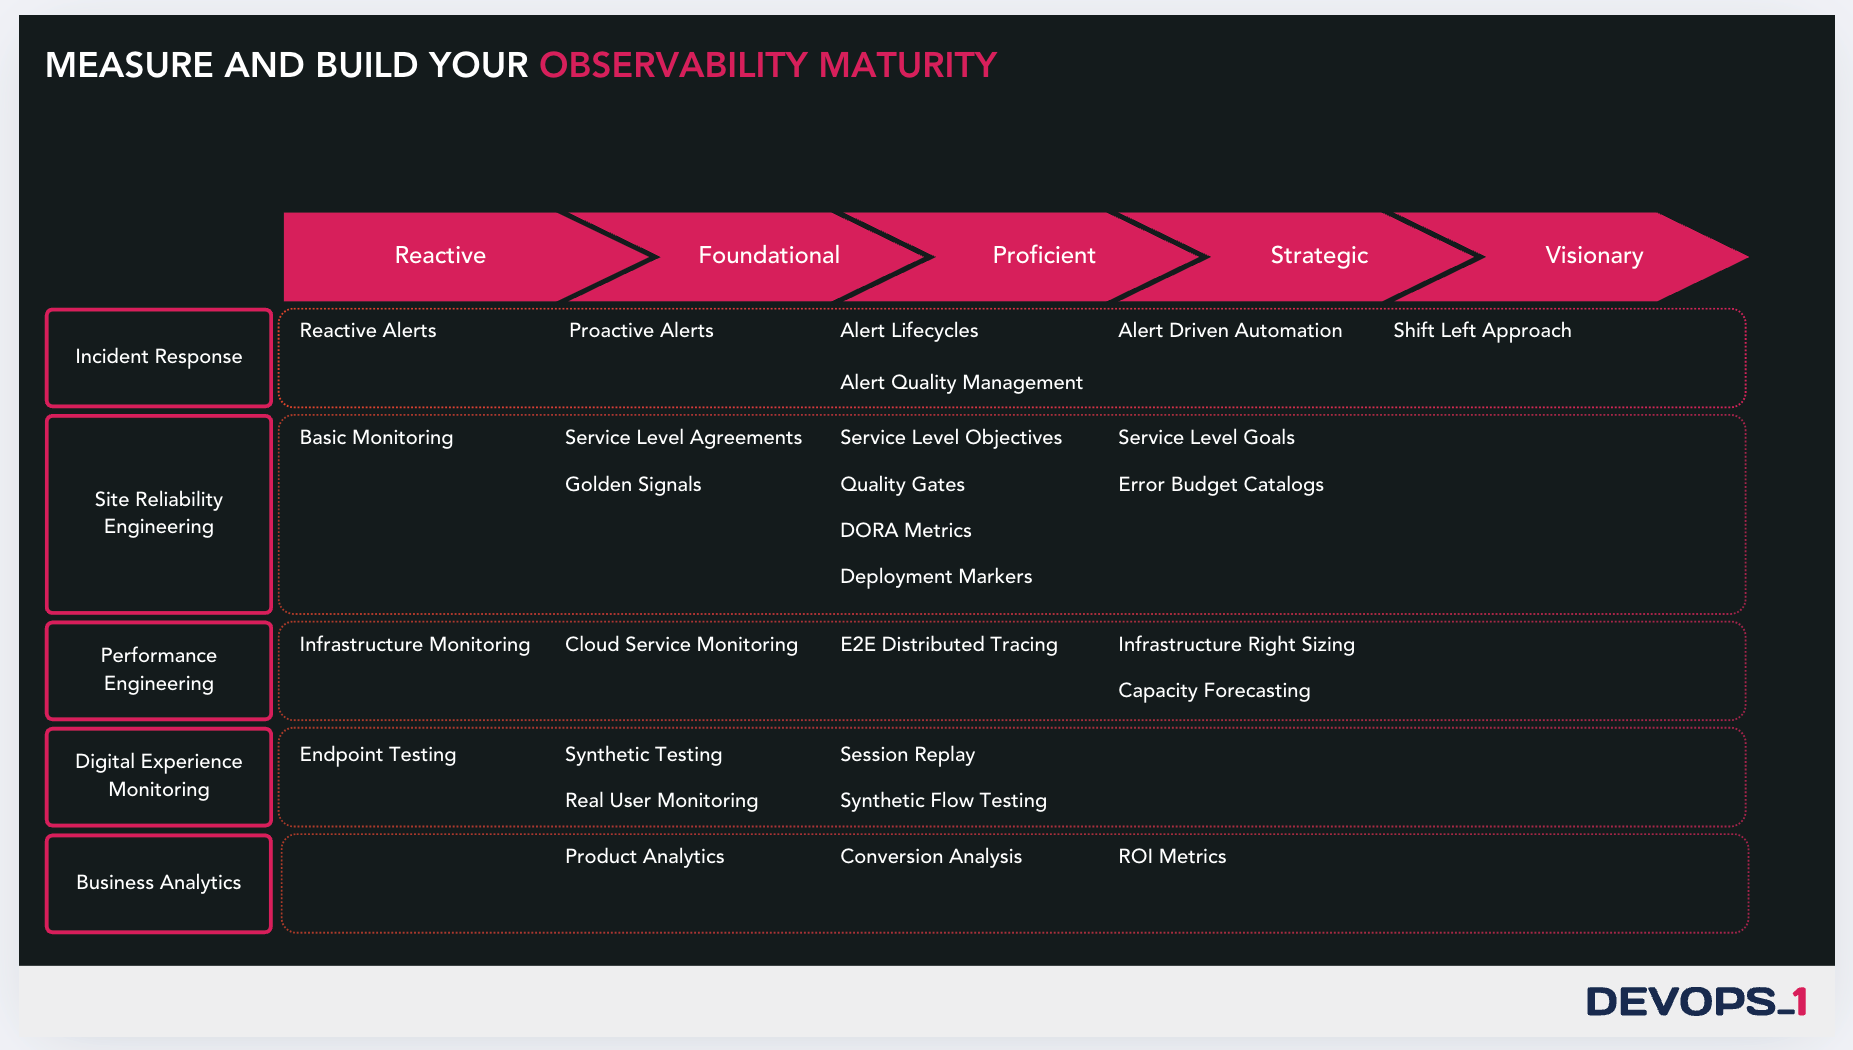Click 'Golden Signals' entry

click(633, 485)
